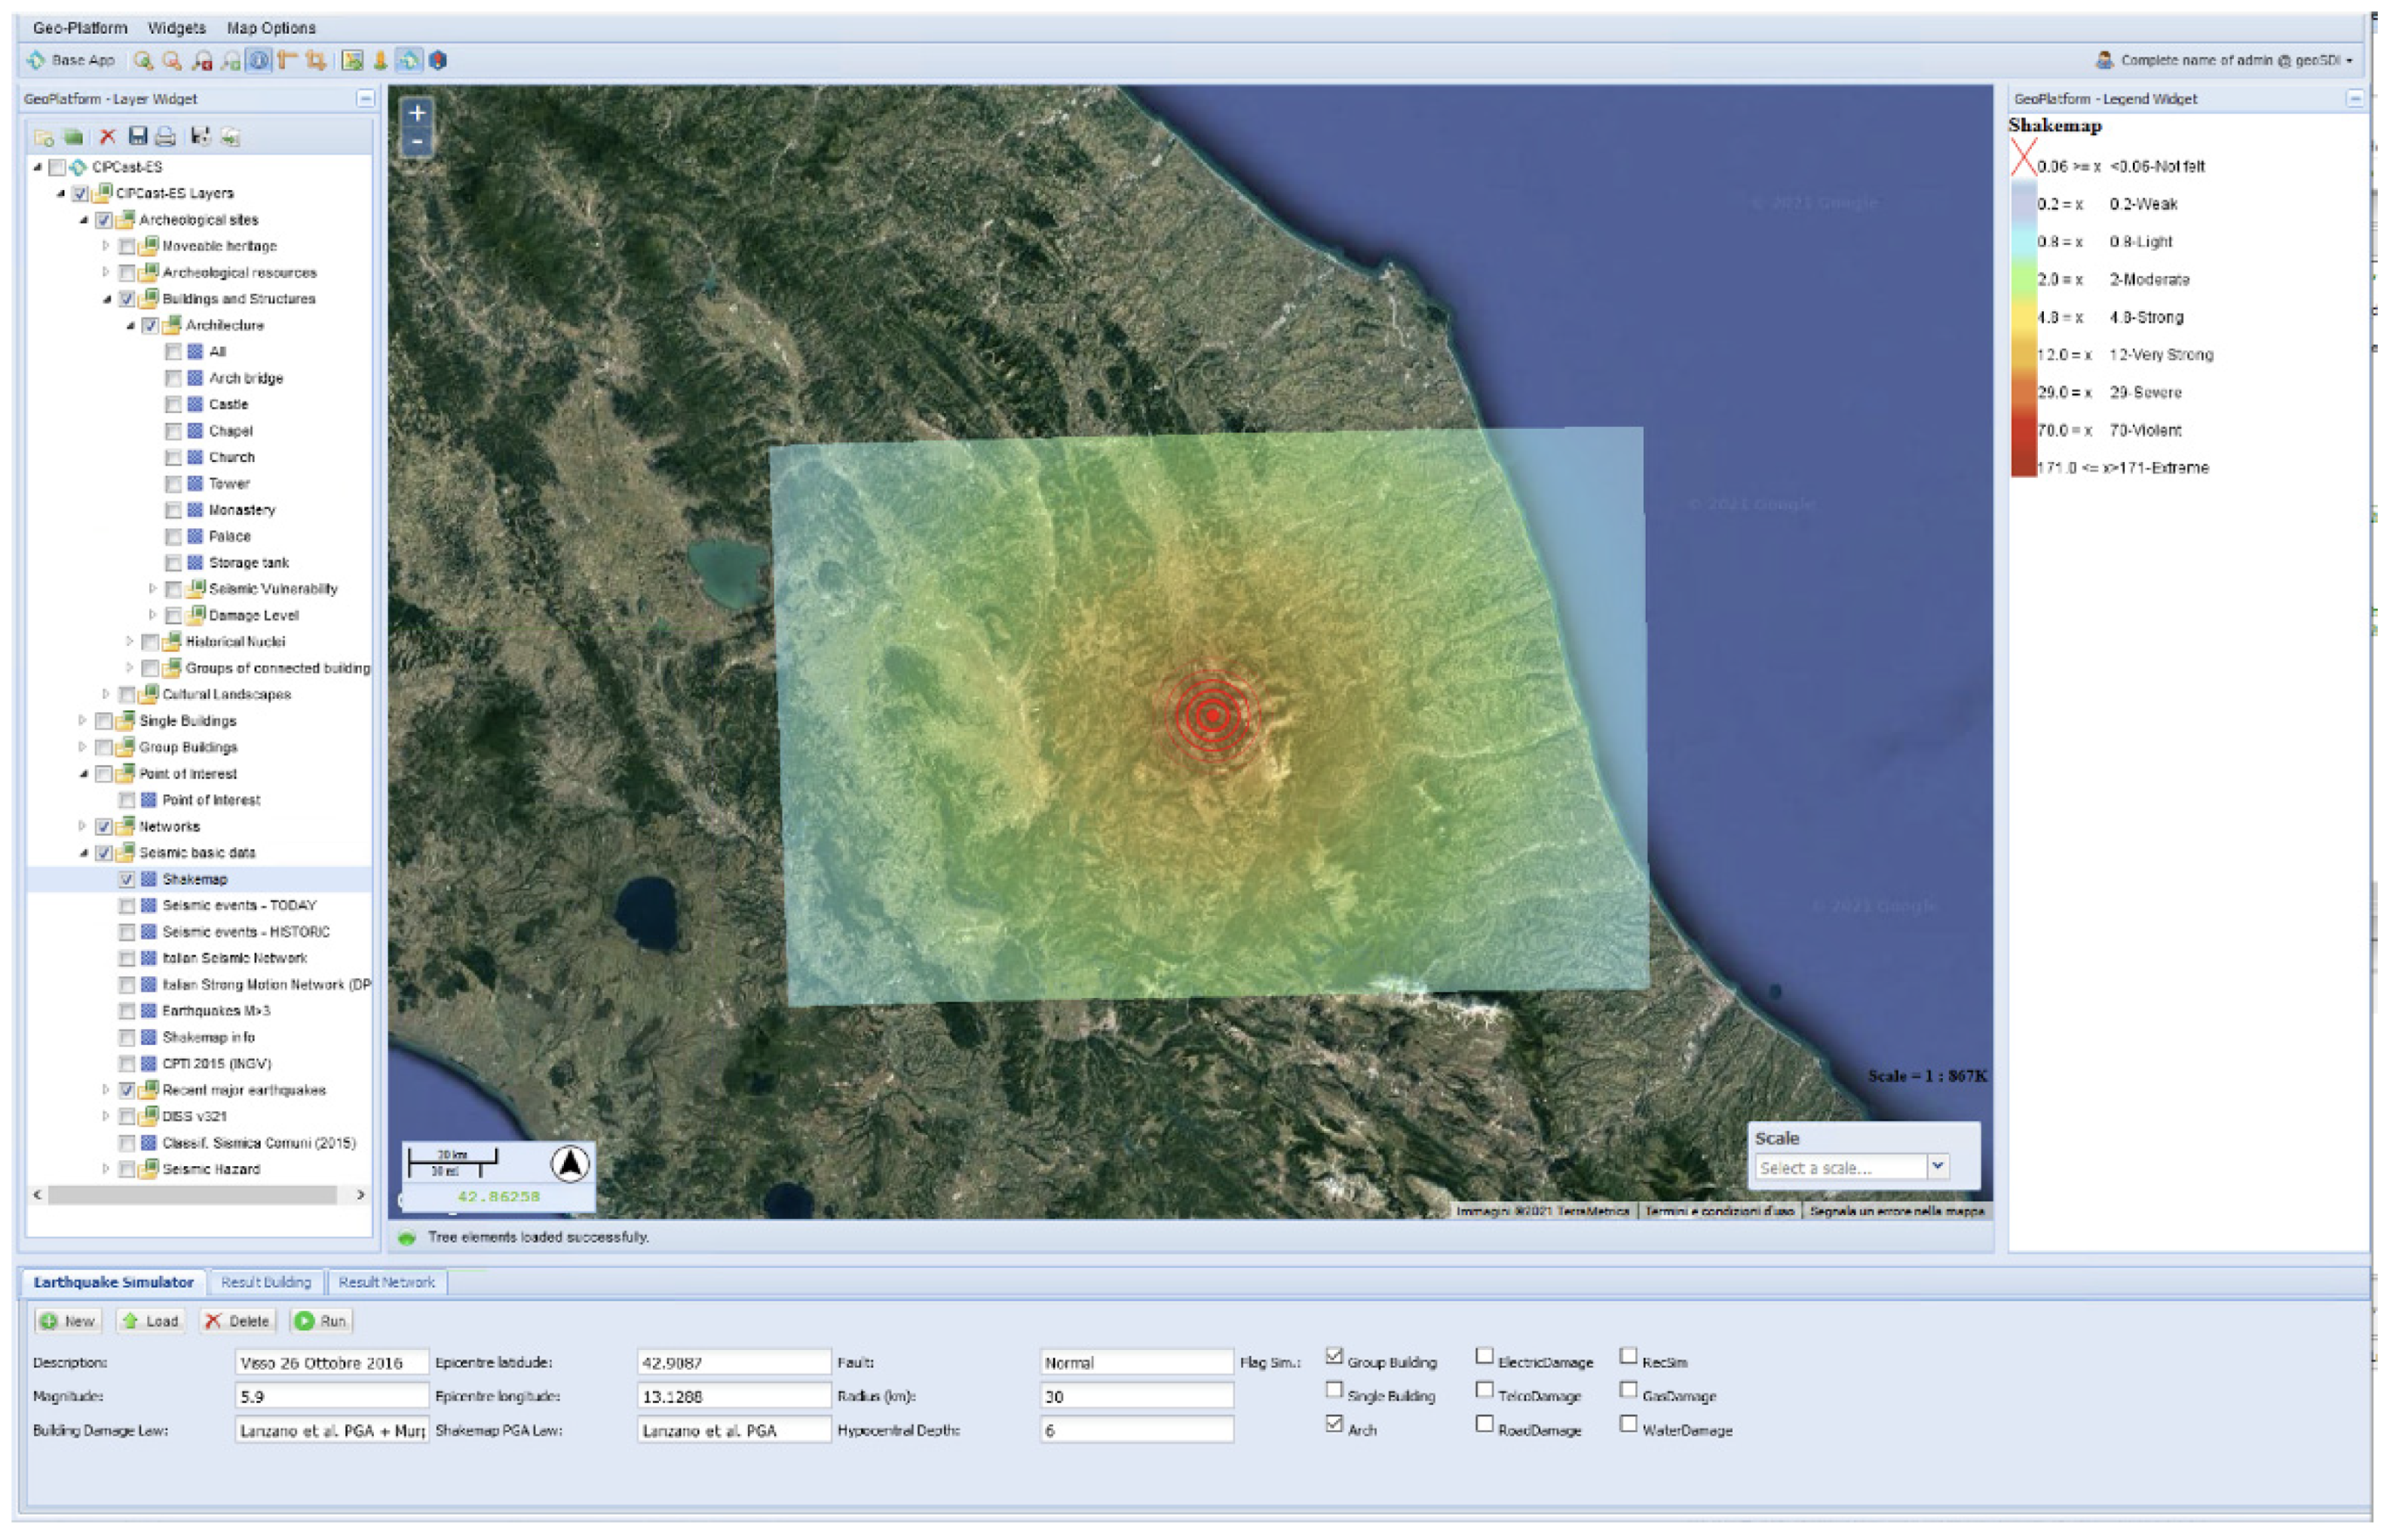Uncheck the Shakemap layer checkbox
The image size is (2390, 1540).
127,879
